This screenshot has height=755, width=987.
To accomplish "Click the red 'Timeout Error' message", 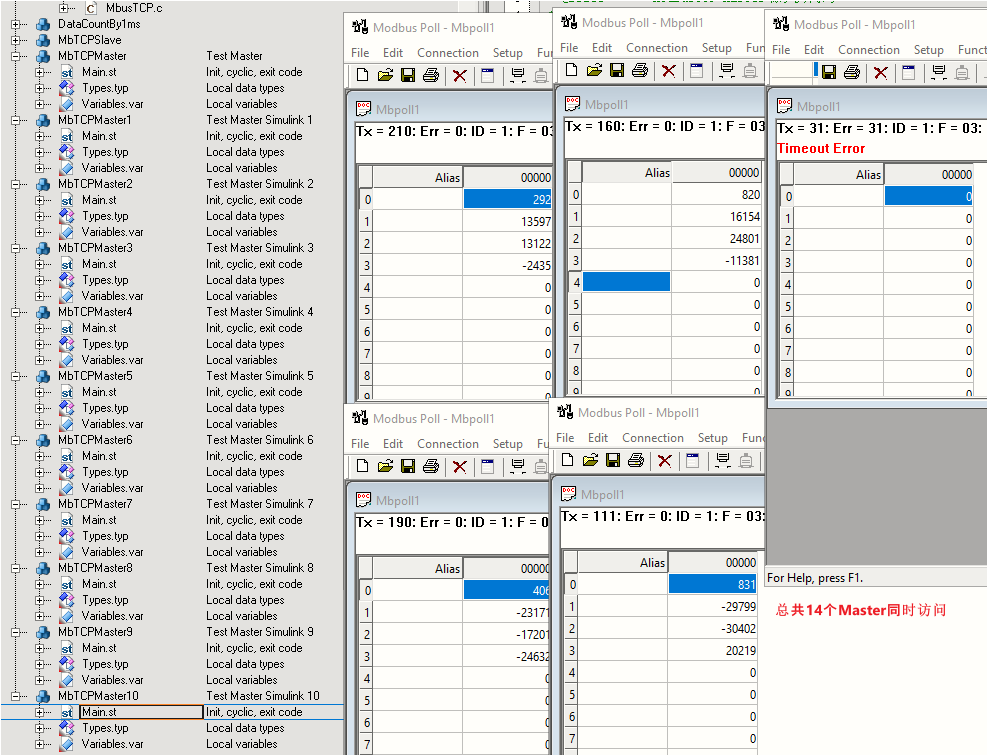I will coord(821,149).
